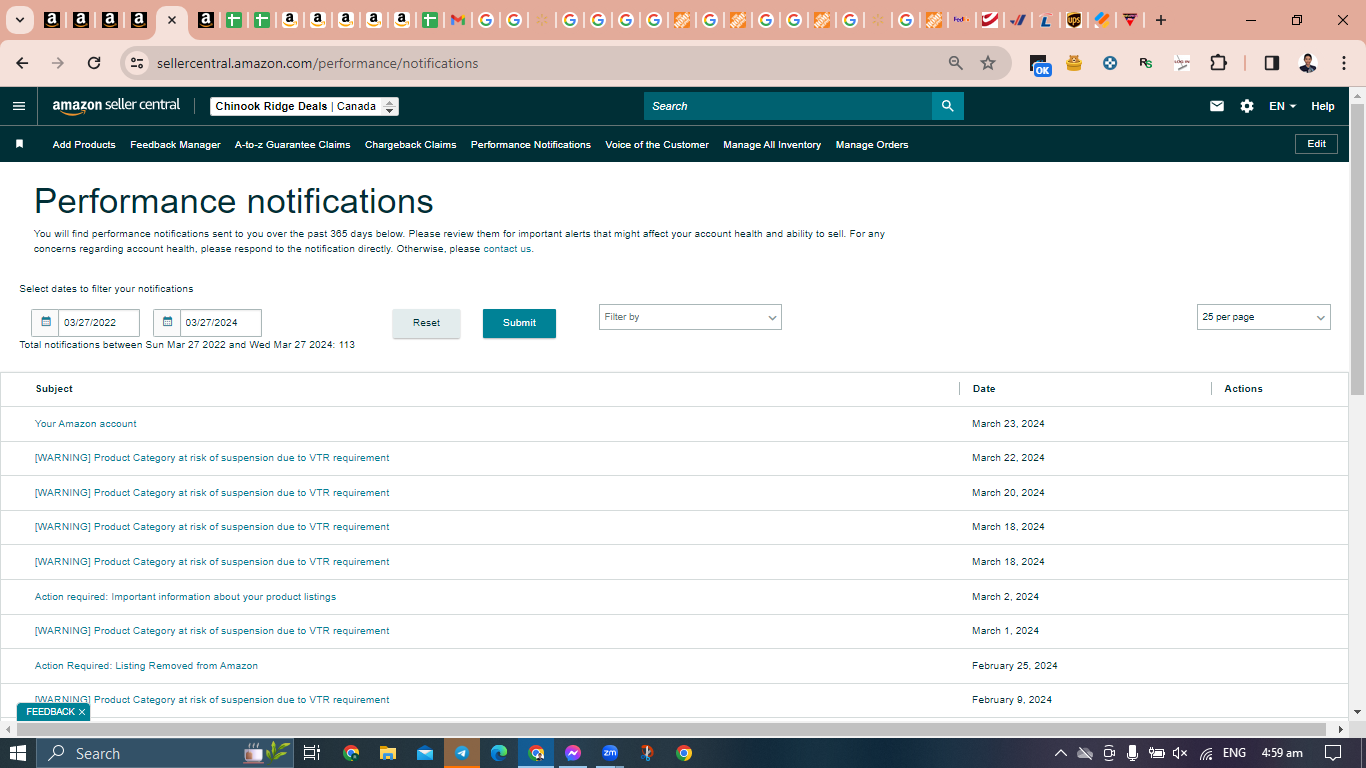Screen dimensions: 1366x768
Task: Open the Chrome profile avatar
Action: point(1308,63)
